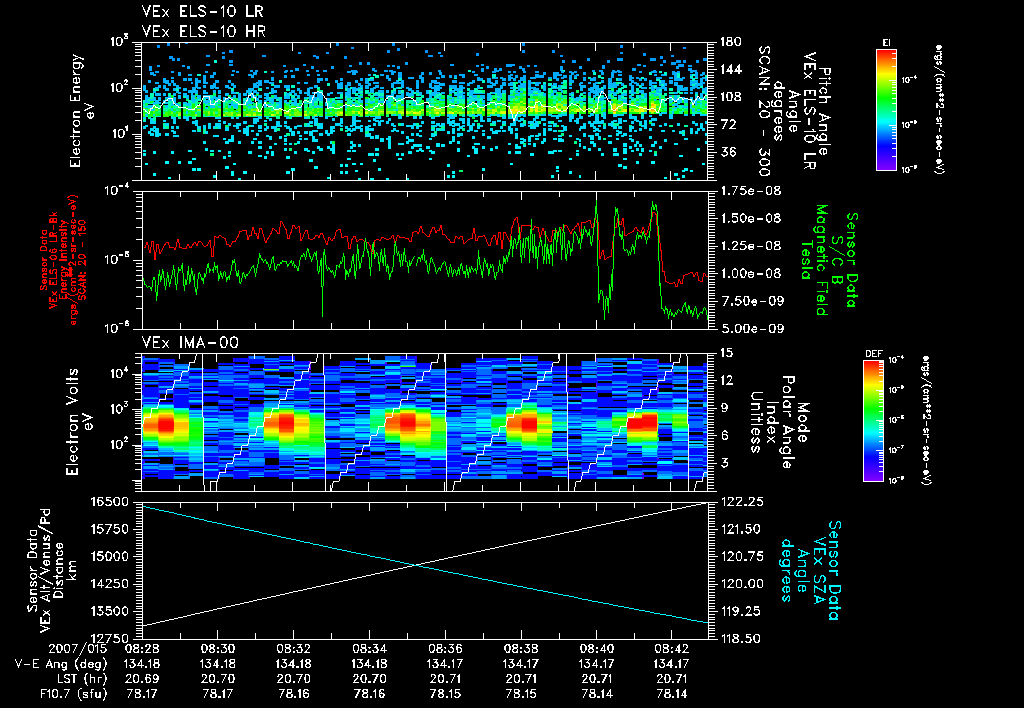Click the 180 pitch angle tick label
This screenshot has width=1024, height=708.
click(x=730, y=42)
